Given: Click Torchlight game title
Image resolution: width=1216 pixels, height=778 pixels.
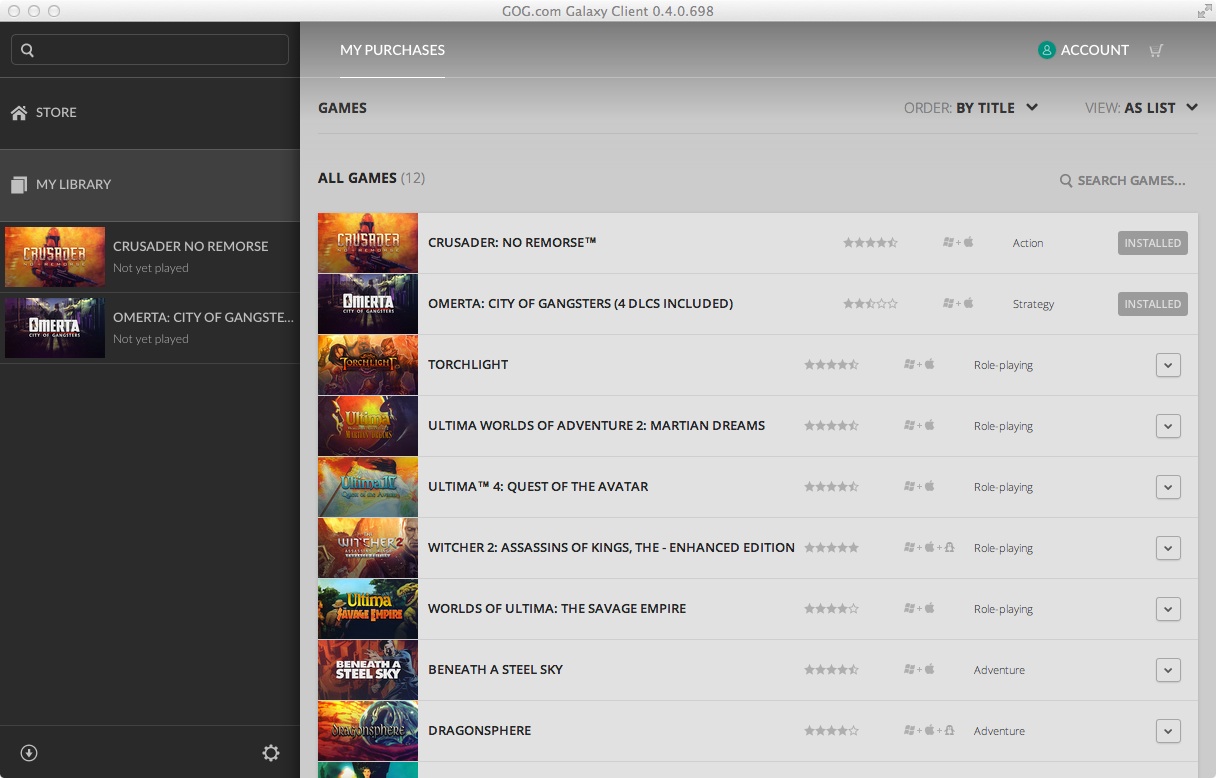Looking at the screenshot, I should click(468, 365).
